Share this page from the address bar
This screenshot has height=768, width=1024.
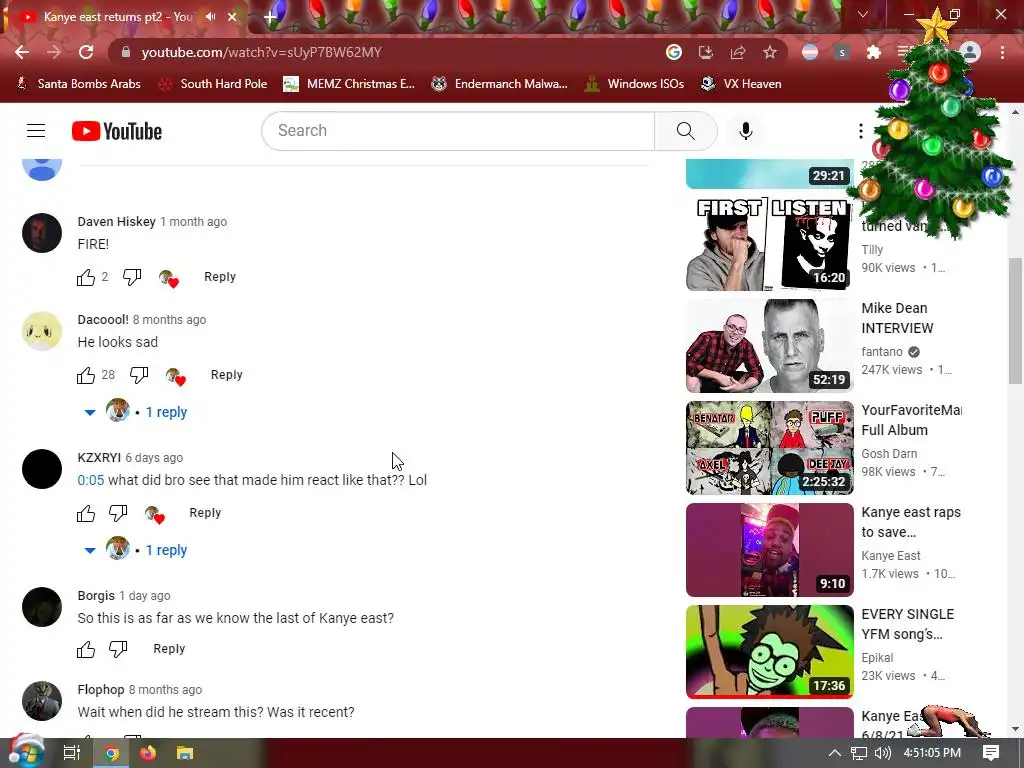[738, 52]
